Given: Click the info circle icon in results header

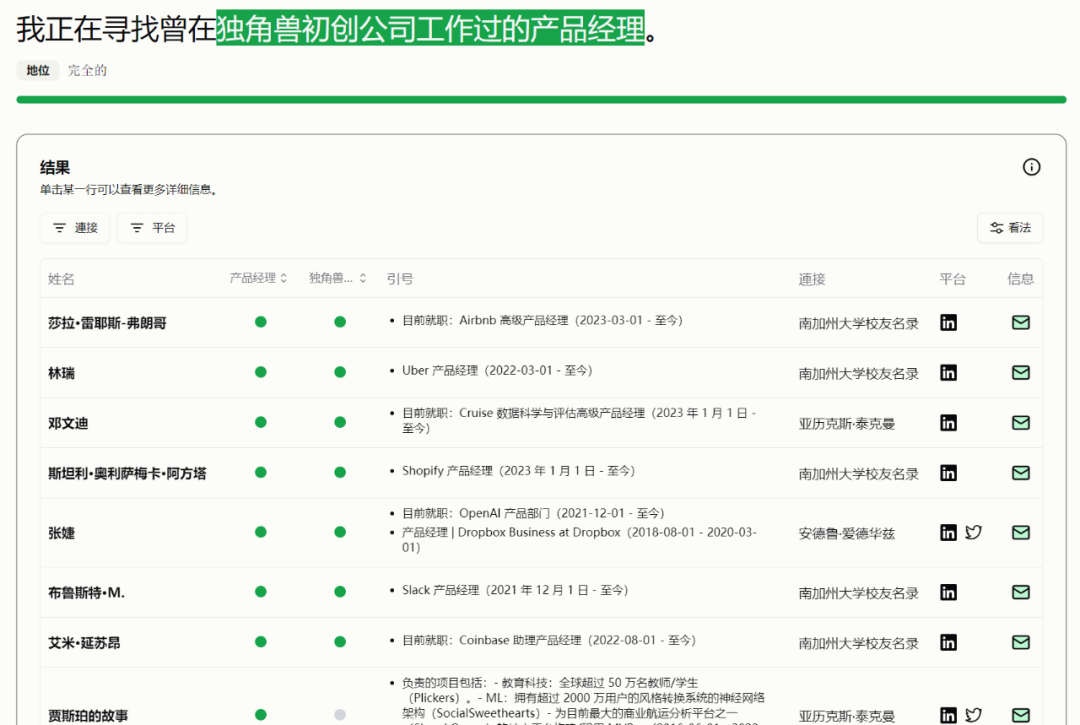Looking at the screenshot, I should (1031, 167).
